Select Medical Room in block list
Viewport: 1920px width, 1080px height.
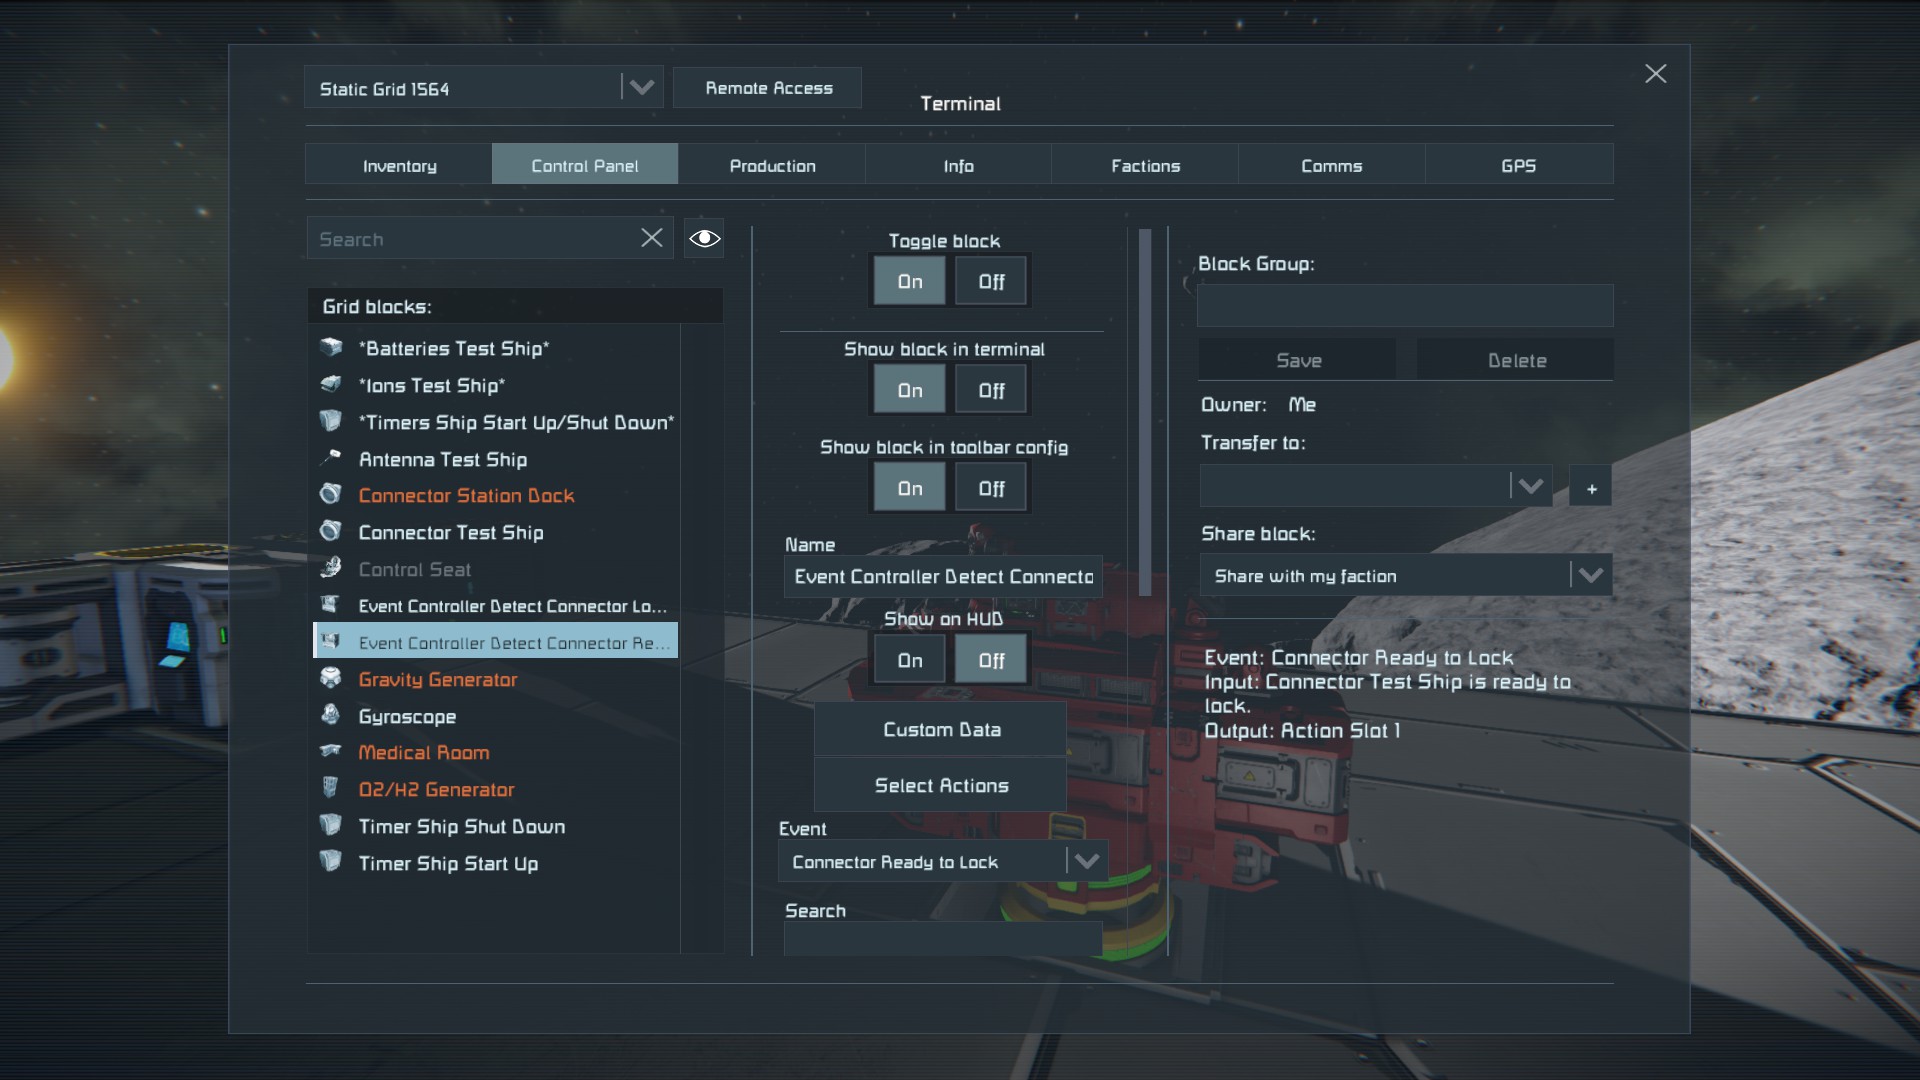[x=496, y=752]
